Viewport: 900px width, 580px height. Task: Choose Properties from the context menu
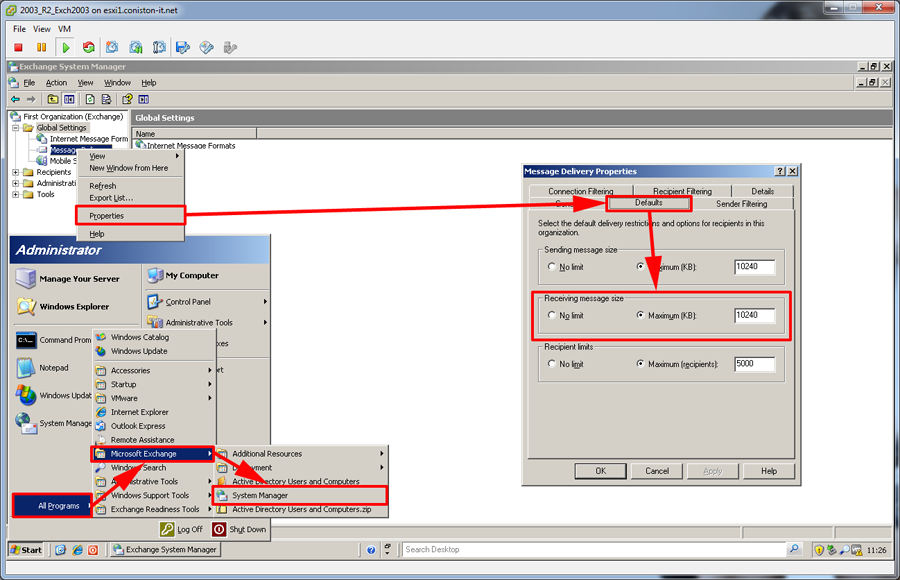(x=130, y=216)
